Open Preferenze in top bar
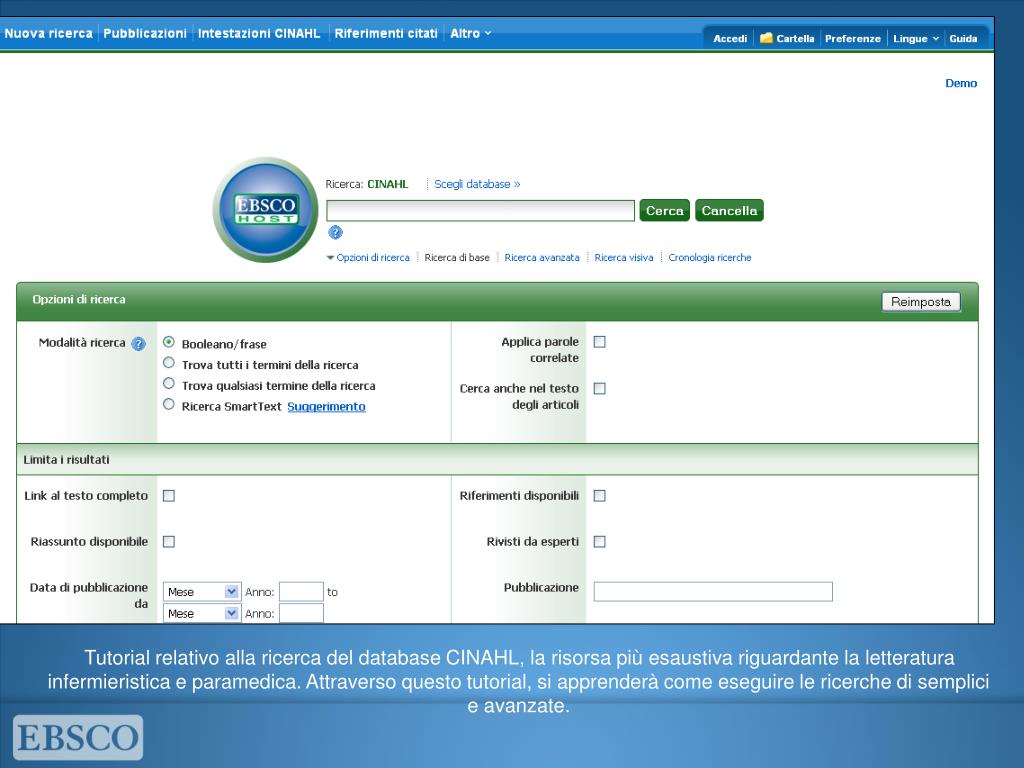The width and height of the screenshot is (1024, 768). coord(853,39)
